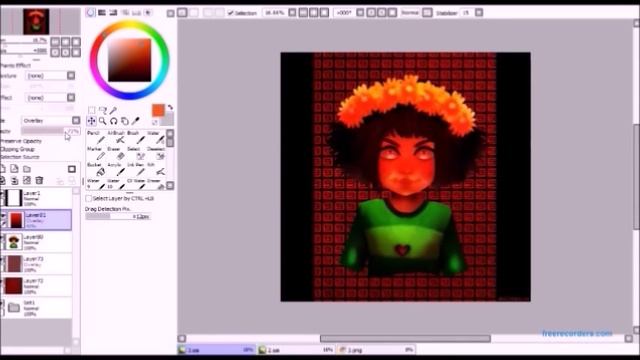
Task: Show the RGB slider panel
Action: pos(102,13)
